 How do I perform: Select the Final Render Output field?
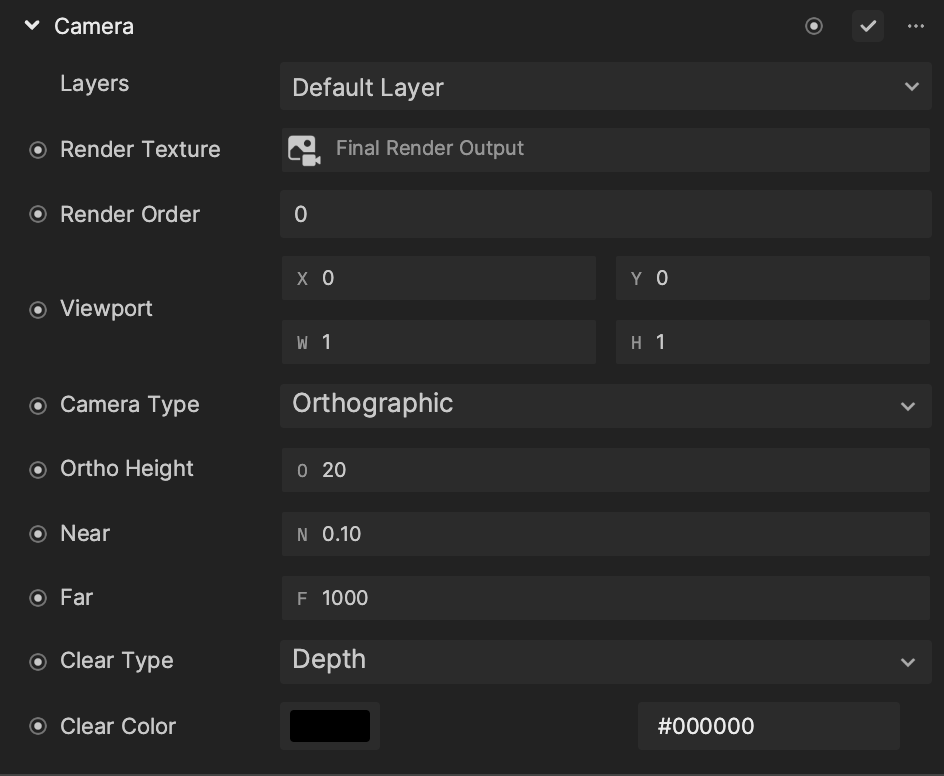pos(606,150)
